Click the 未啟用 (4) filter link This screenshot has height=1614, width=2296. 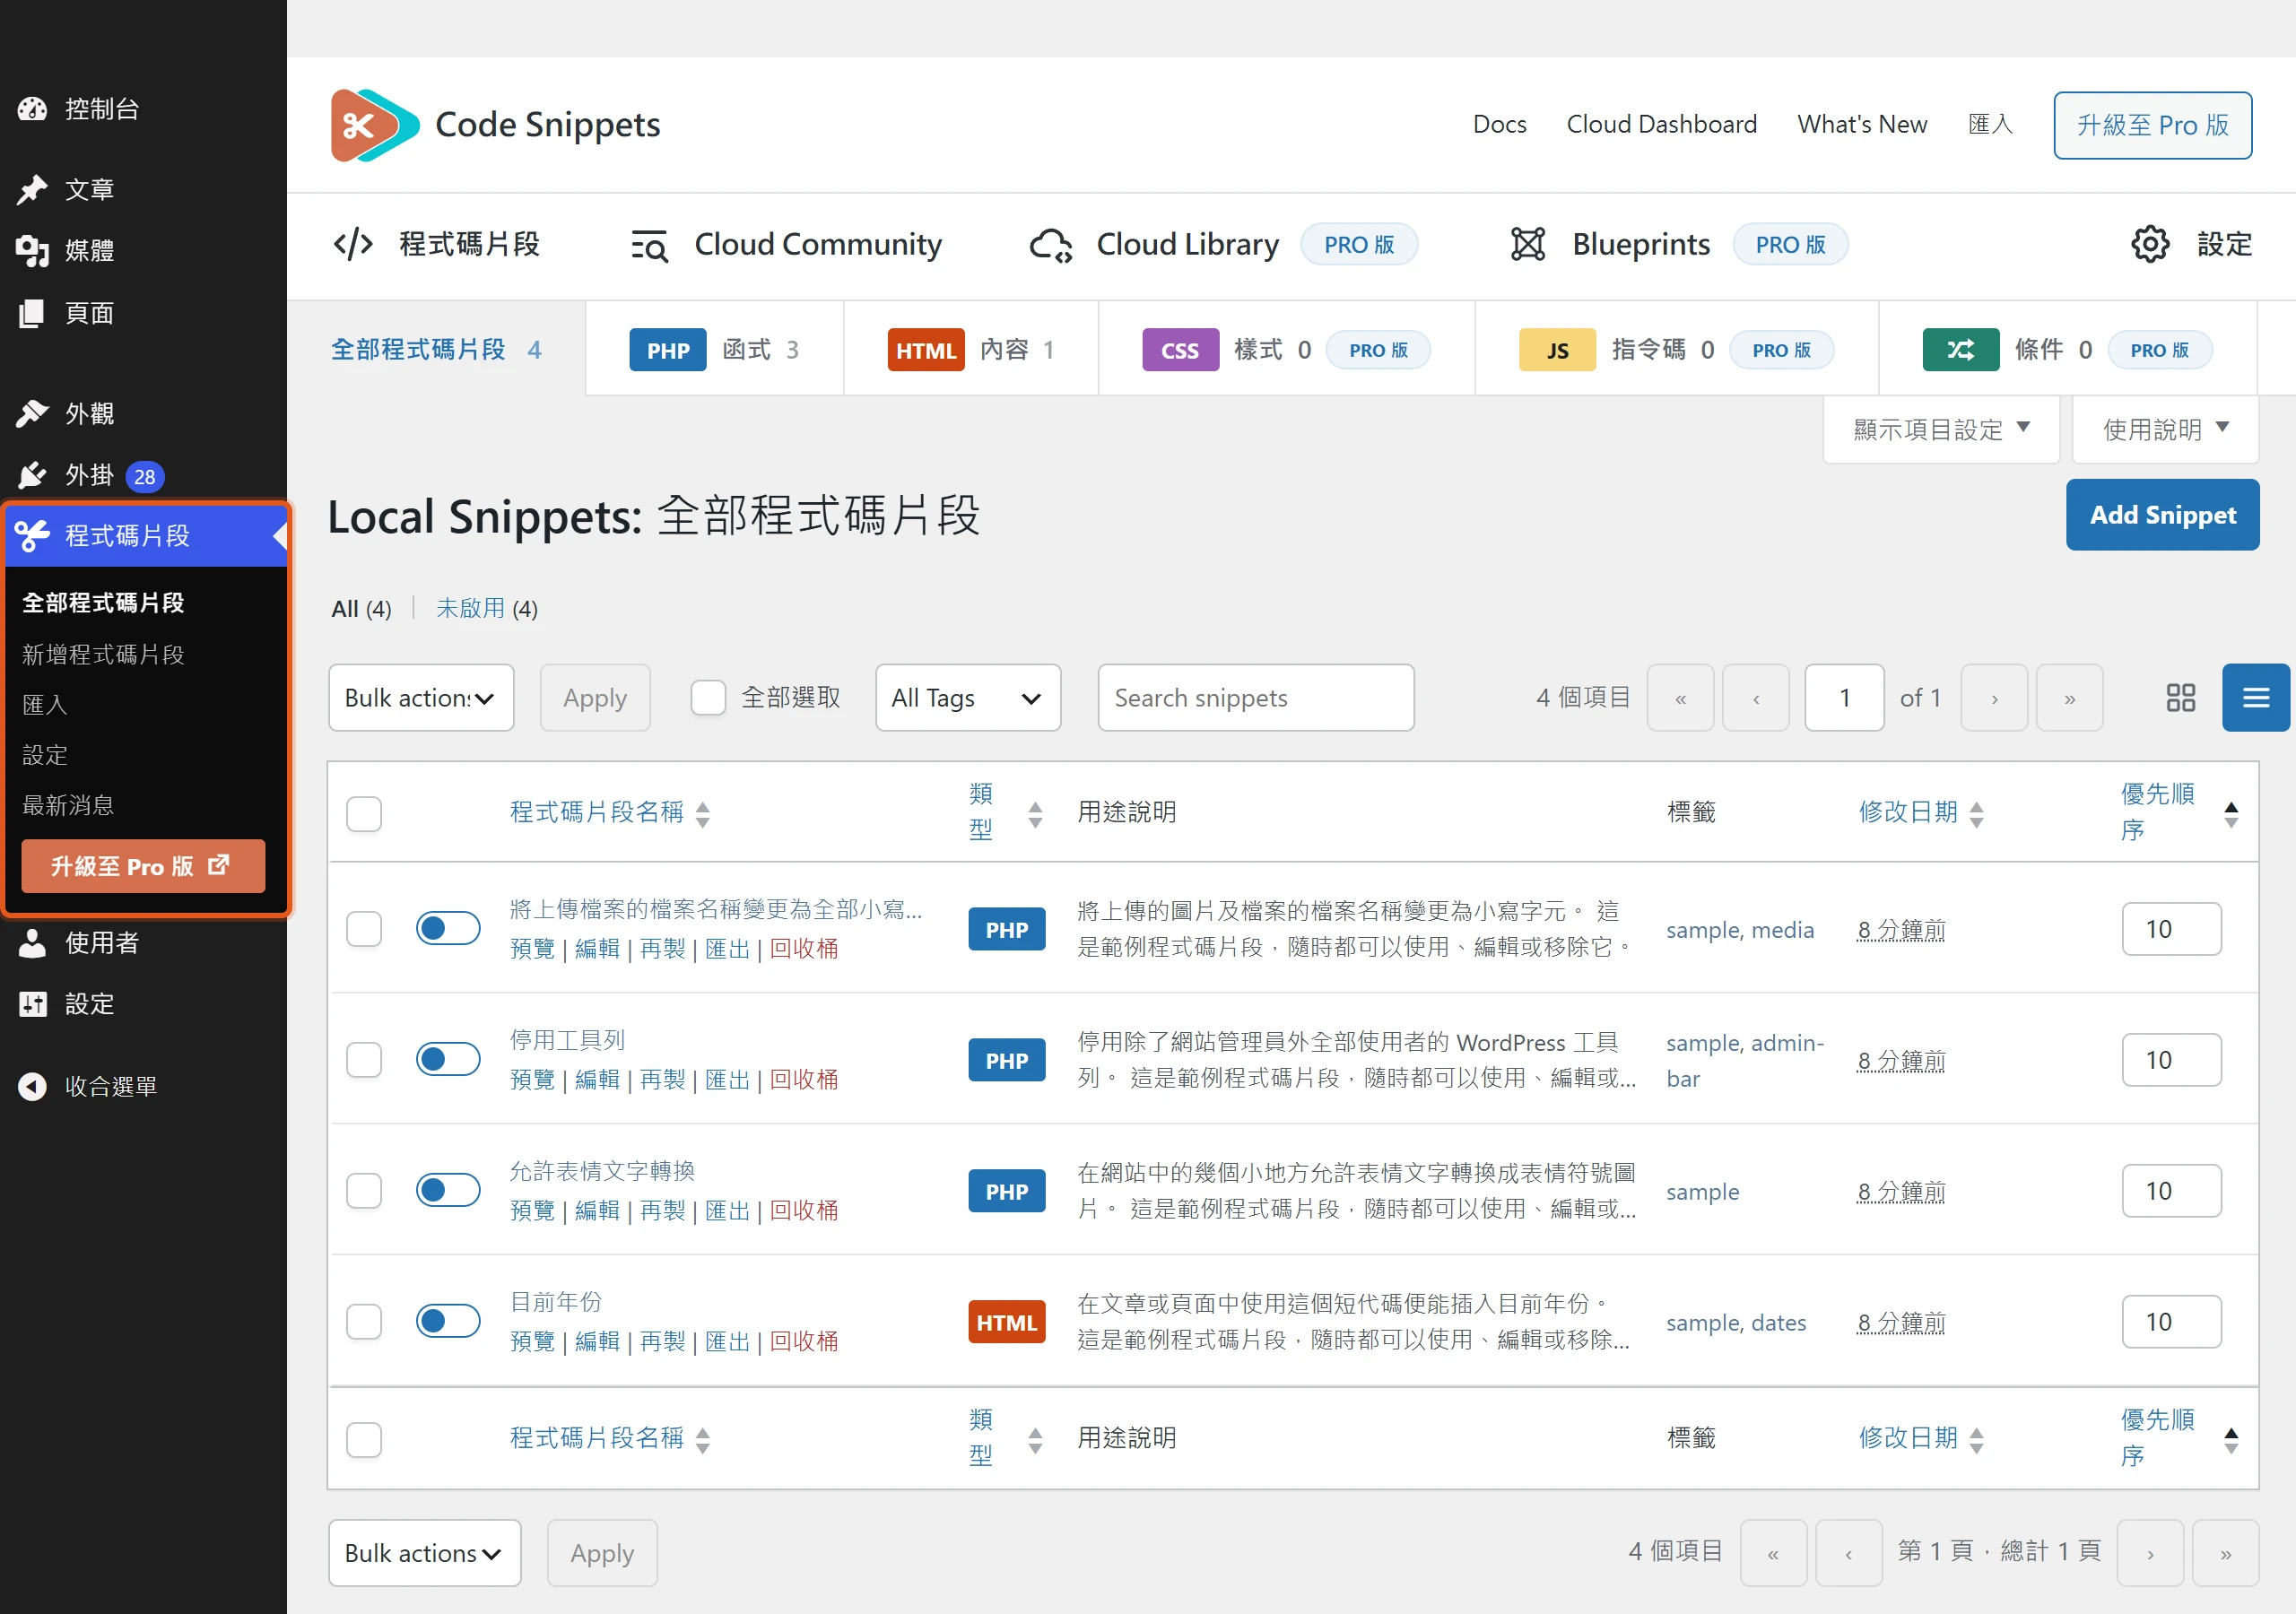(487, 609)
